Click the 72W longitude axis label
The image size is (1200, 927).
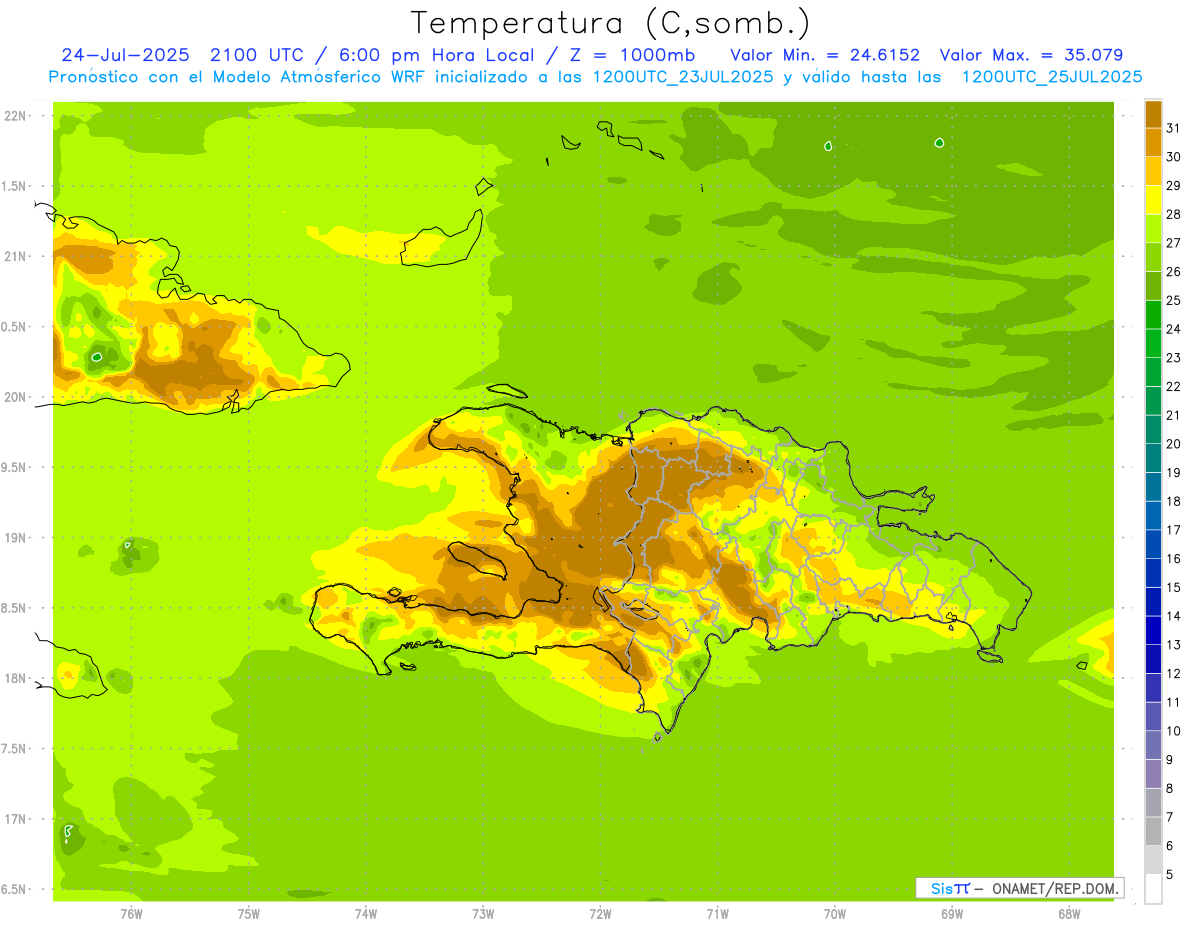(600, 913)
